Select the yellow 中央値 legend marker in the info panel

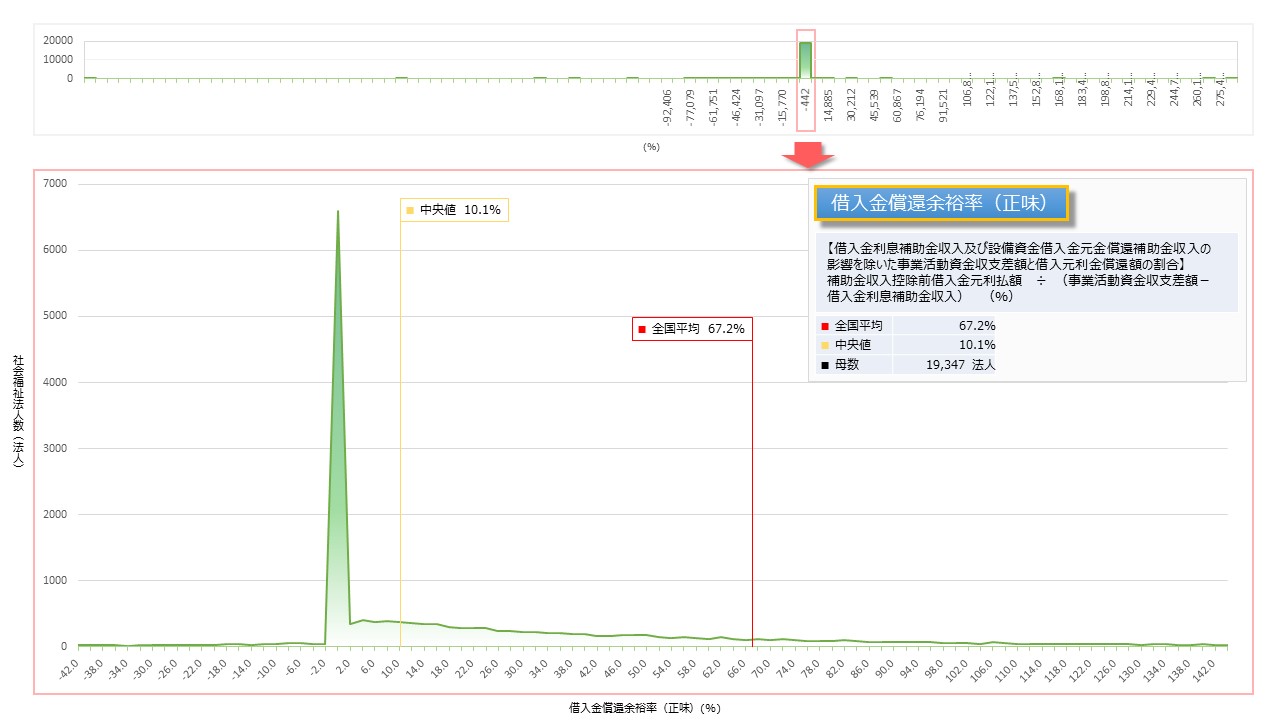tap(824, 345)
